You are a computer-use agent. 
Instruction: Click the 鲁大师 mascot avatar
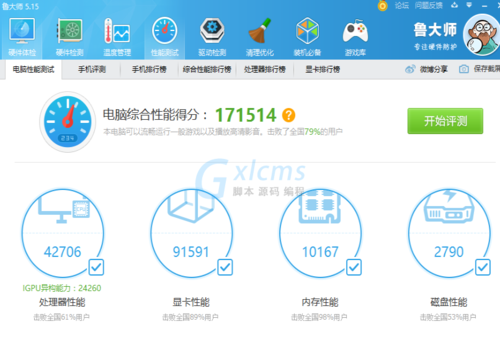click(481, 35)
